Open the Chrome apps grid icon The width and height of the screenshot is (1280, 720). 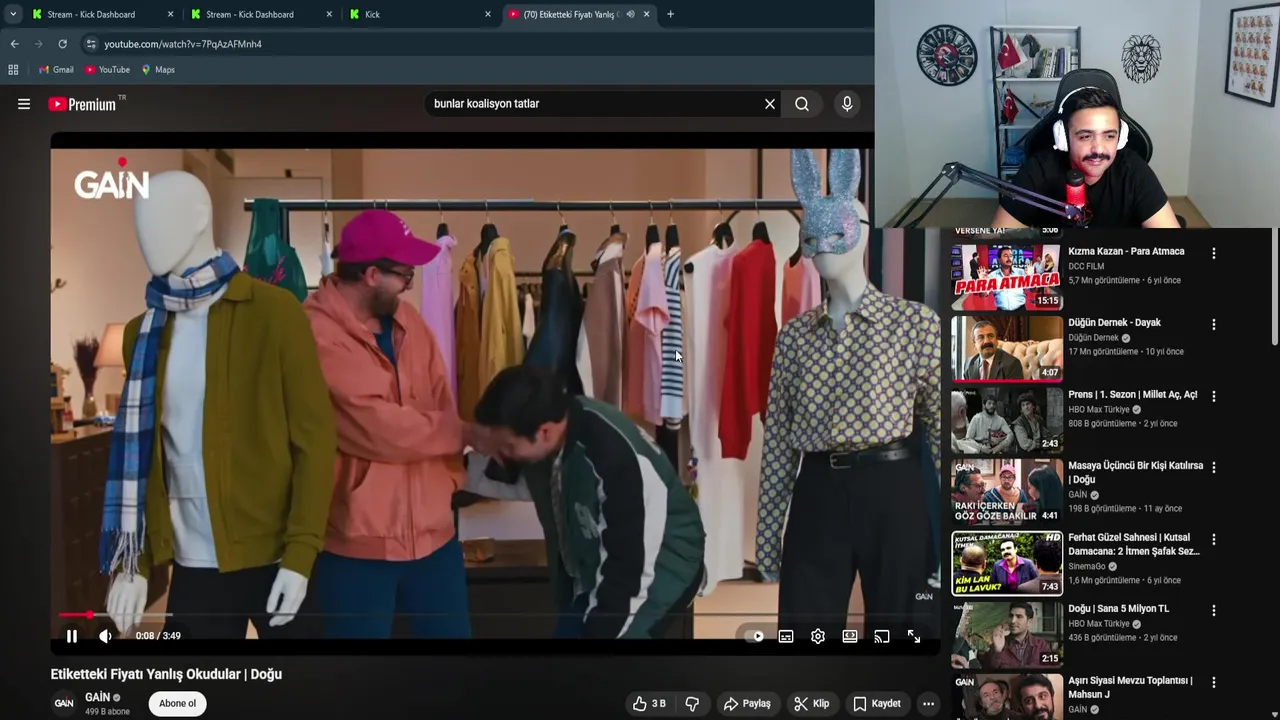tap(13, 70)
